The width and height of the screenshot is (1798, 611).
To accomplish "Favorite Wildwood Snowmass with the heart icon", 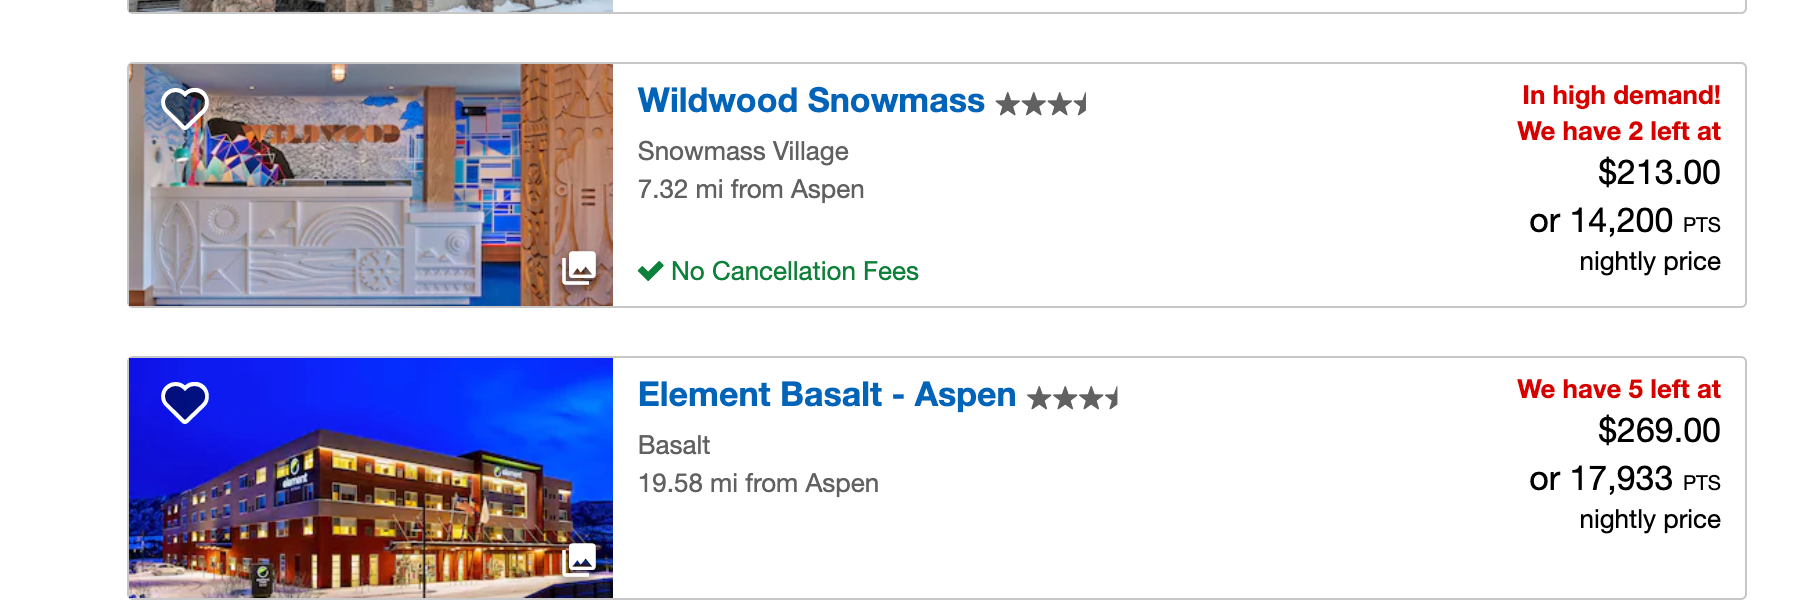I will point(185,108).
